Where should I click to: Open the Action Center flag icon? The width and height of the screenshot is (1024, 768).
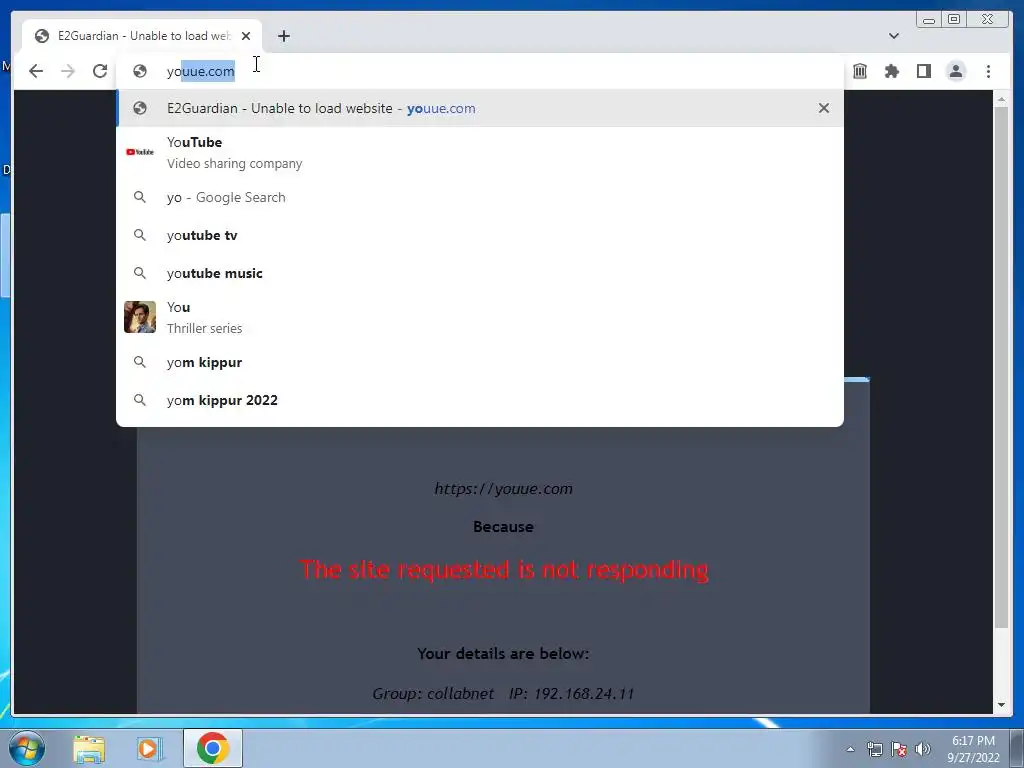click(x=899, y=749)
